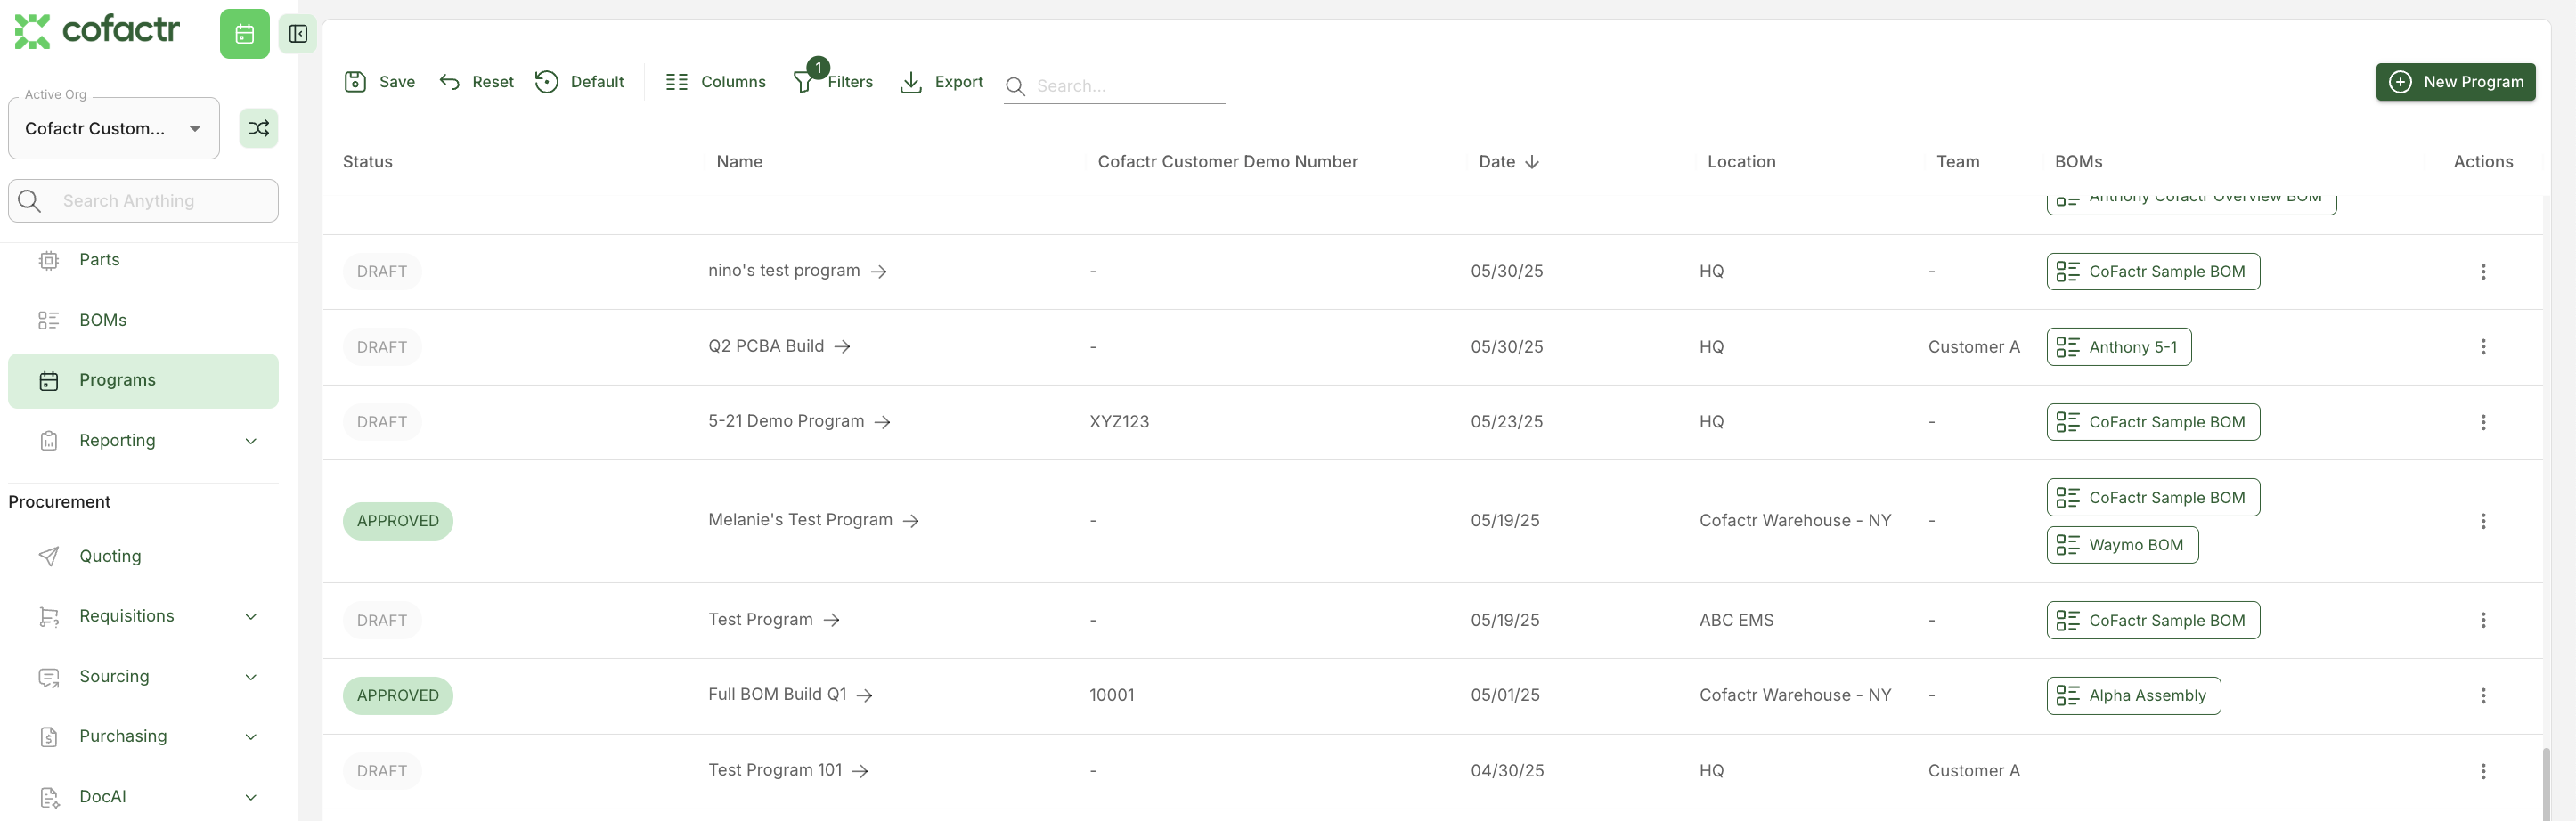This screenshot has width=2576, height=821.
Task: Open Test Program 101
Action: click(x=788, y=770)
